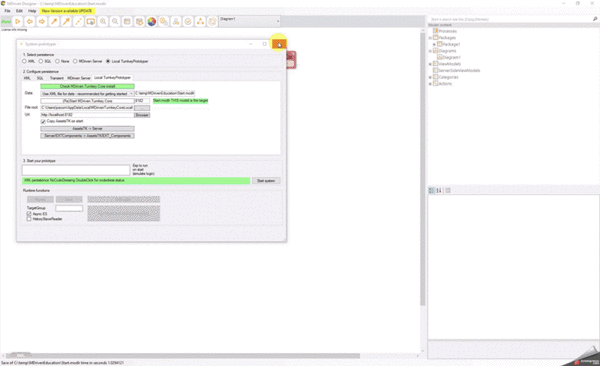Click the zoom in magnifier icon
600x366 pixels.
tap(103, 22)
